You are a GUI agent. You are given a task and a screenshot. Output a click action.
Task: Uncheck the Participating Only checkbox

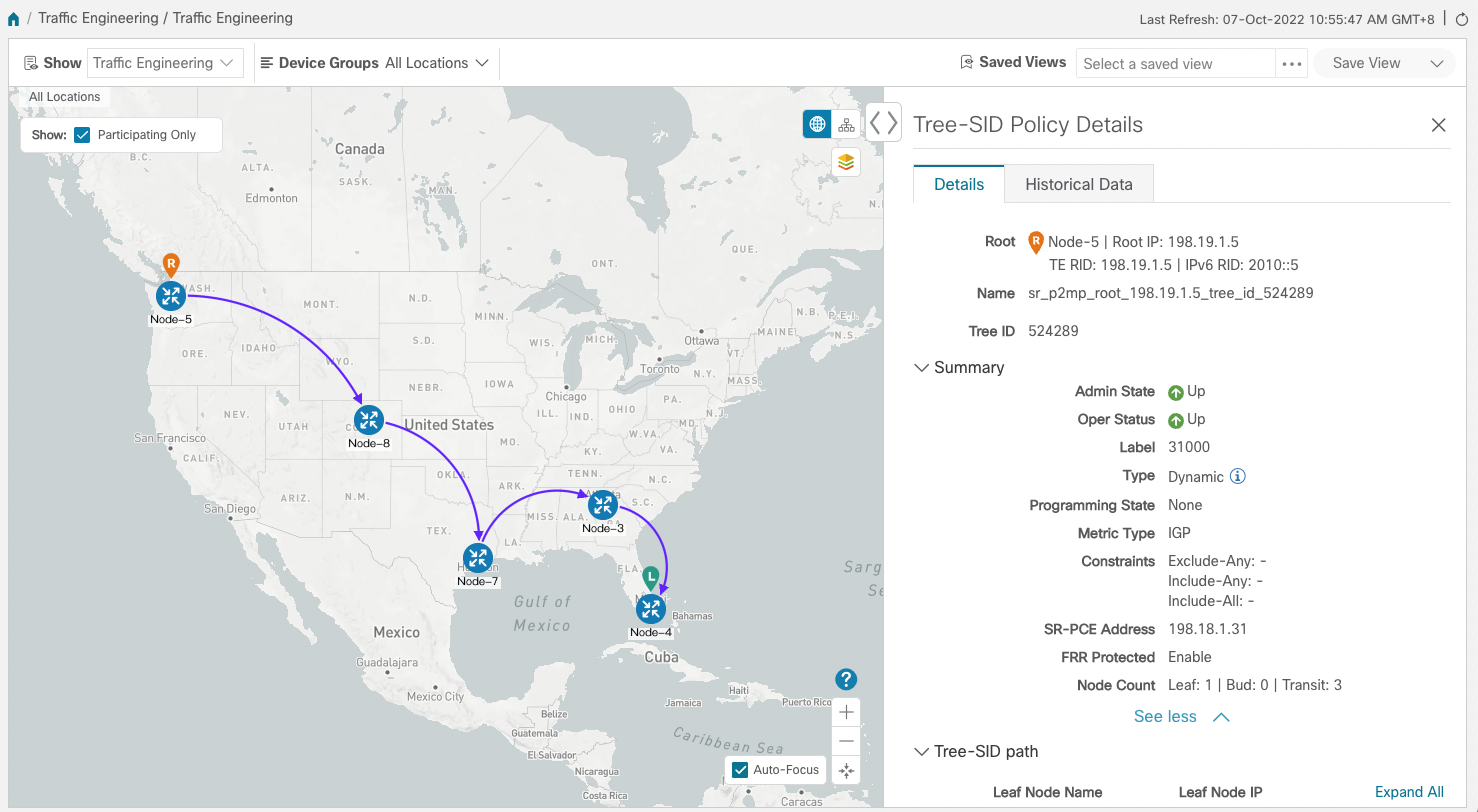[83, 135]
